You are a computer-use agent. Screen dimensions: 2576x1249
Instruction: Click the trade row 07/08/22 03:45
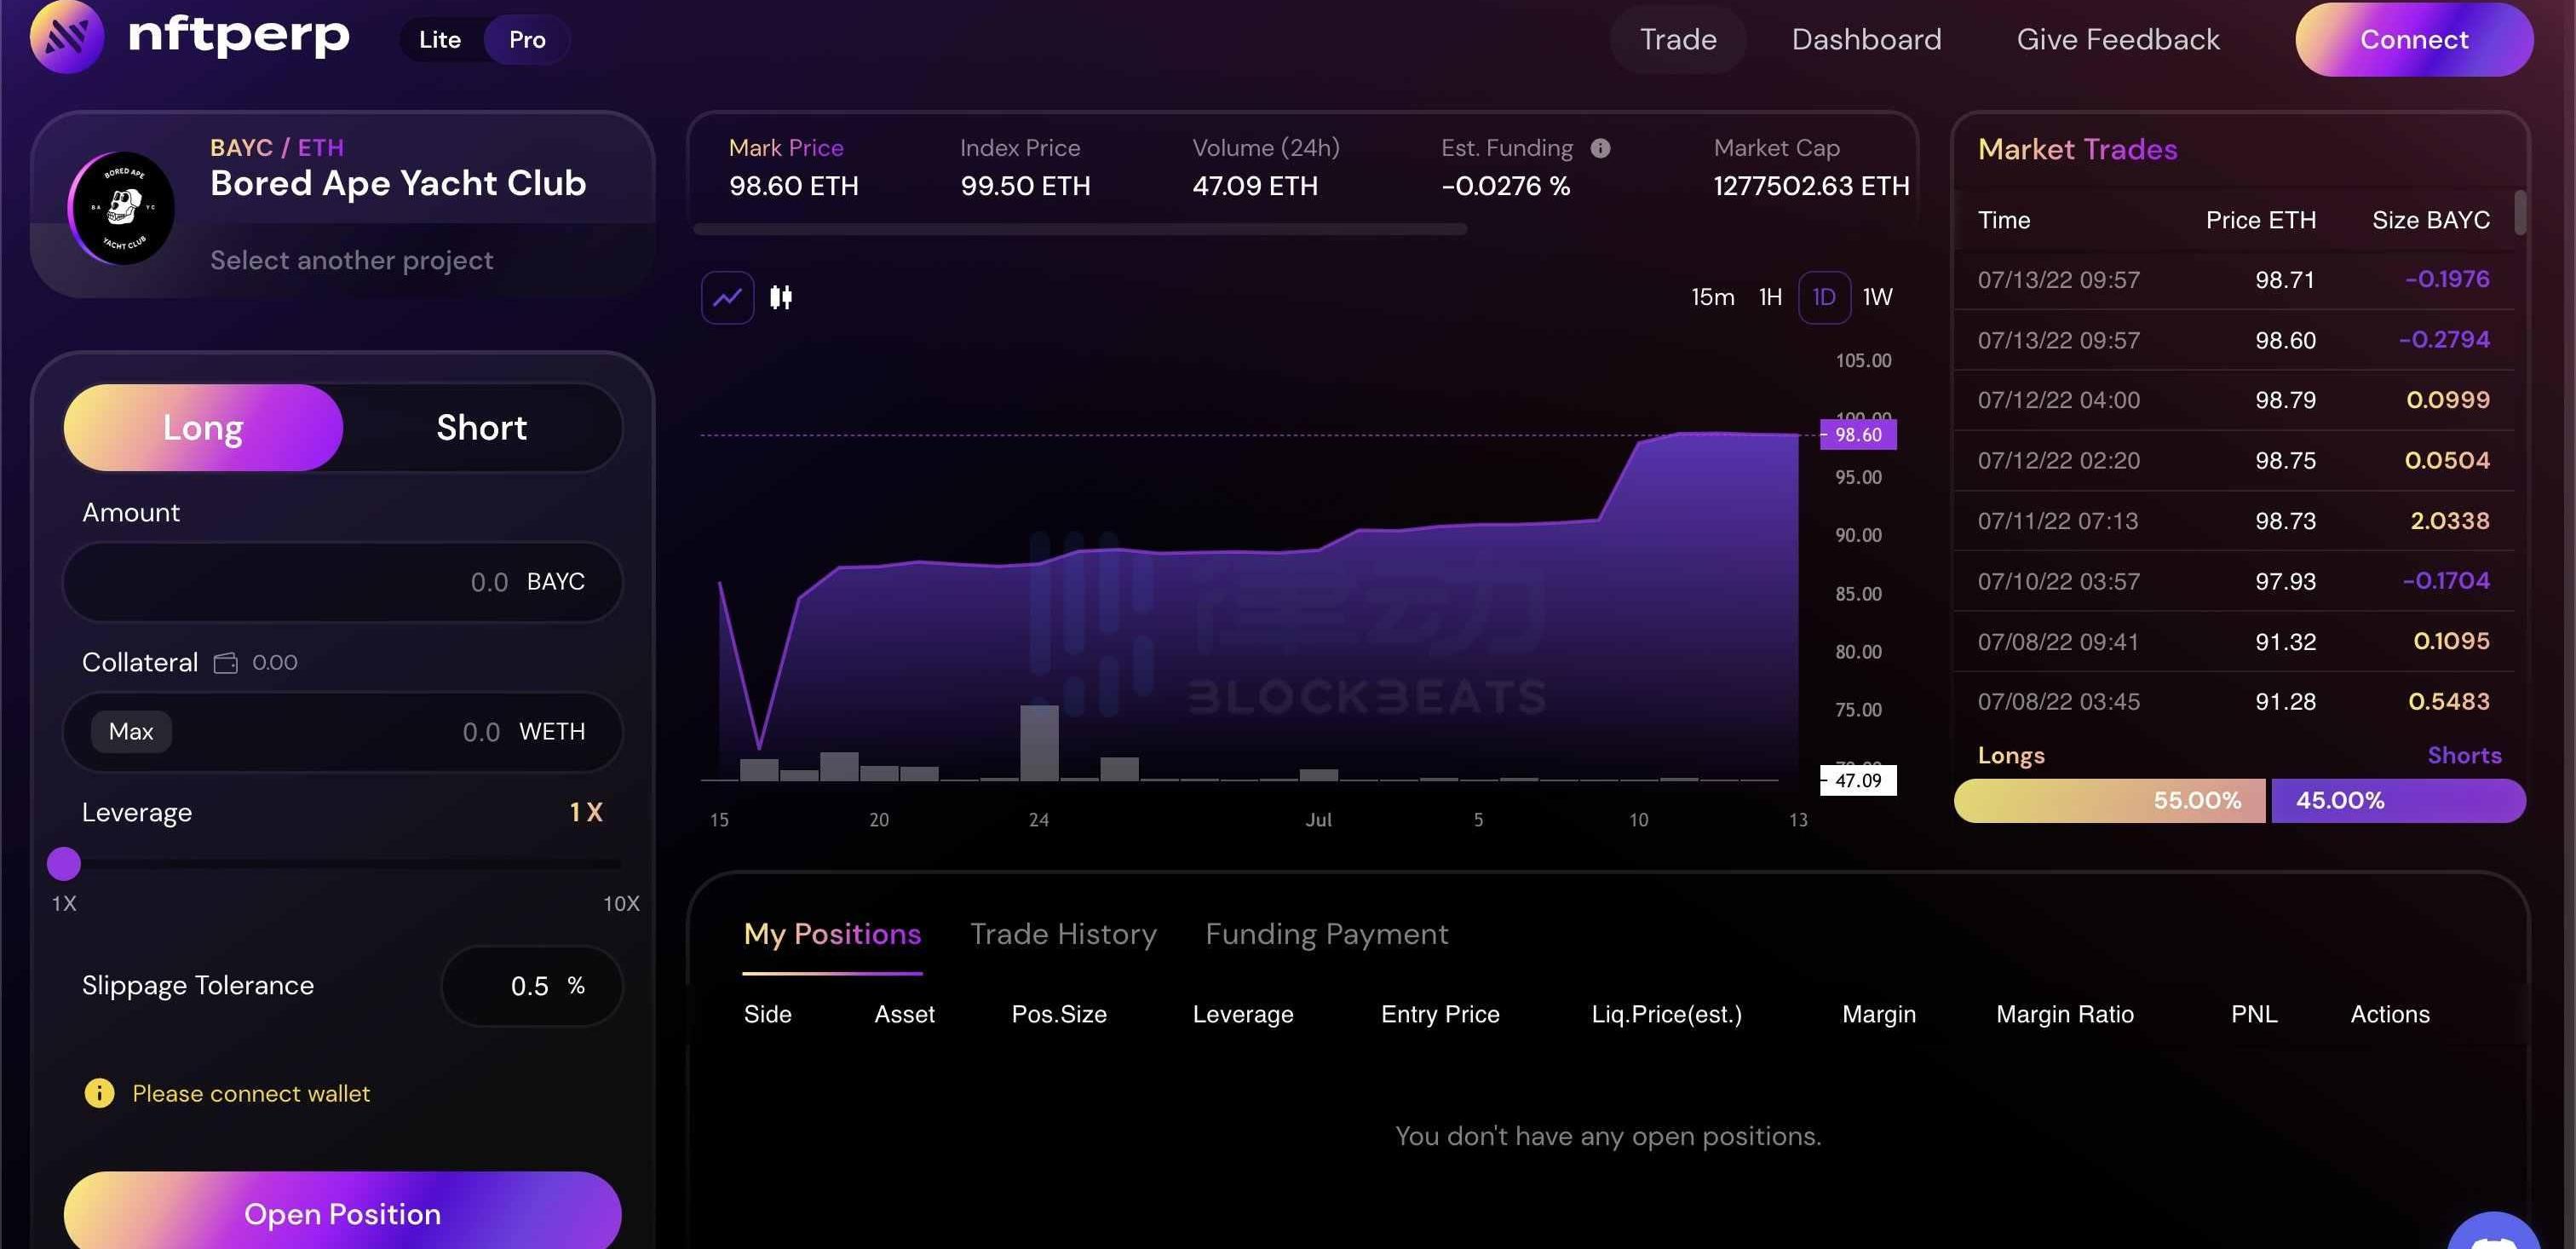coord(2234,701)
